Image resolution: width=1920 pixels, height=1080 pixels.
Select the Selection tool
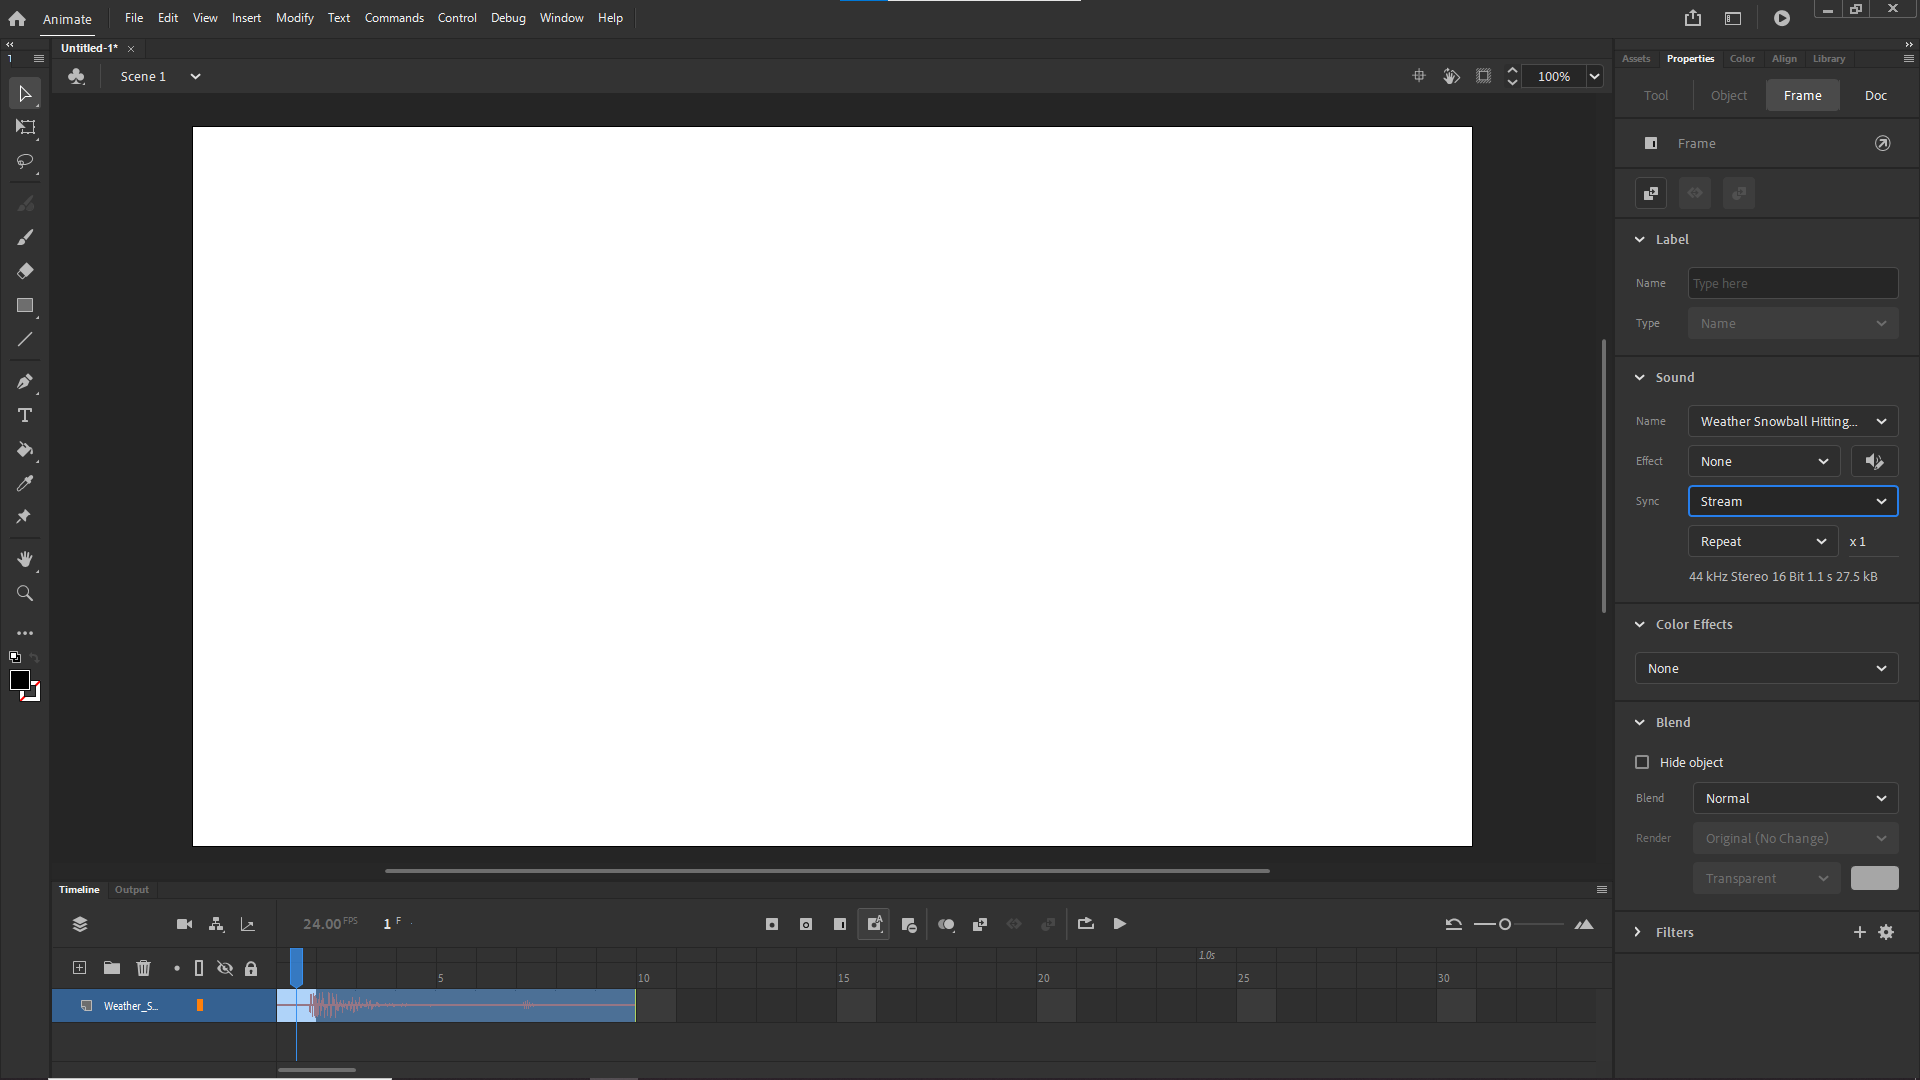click(25, 93)
